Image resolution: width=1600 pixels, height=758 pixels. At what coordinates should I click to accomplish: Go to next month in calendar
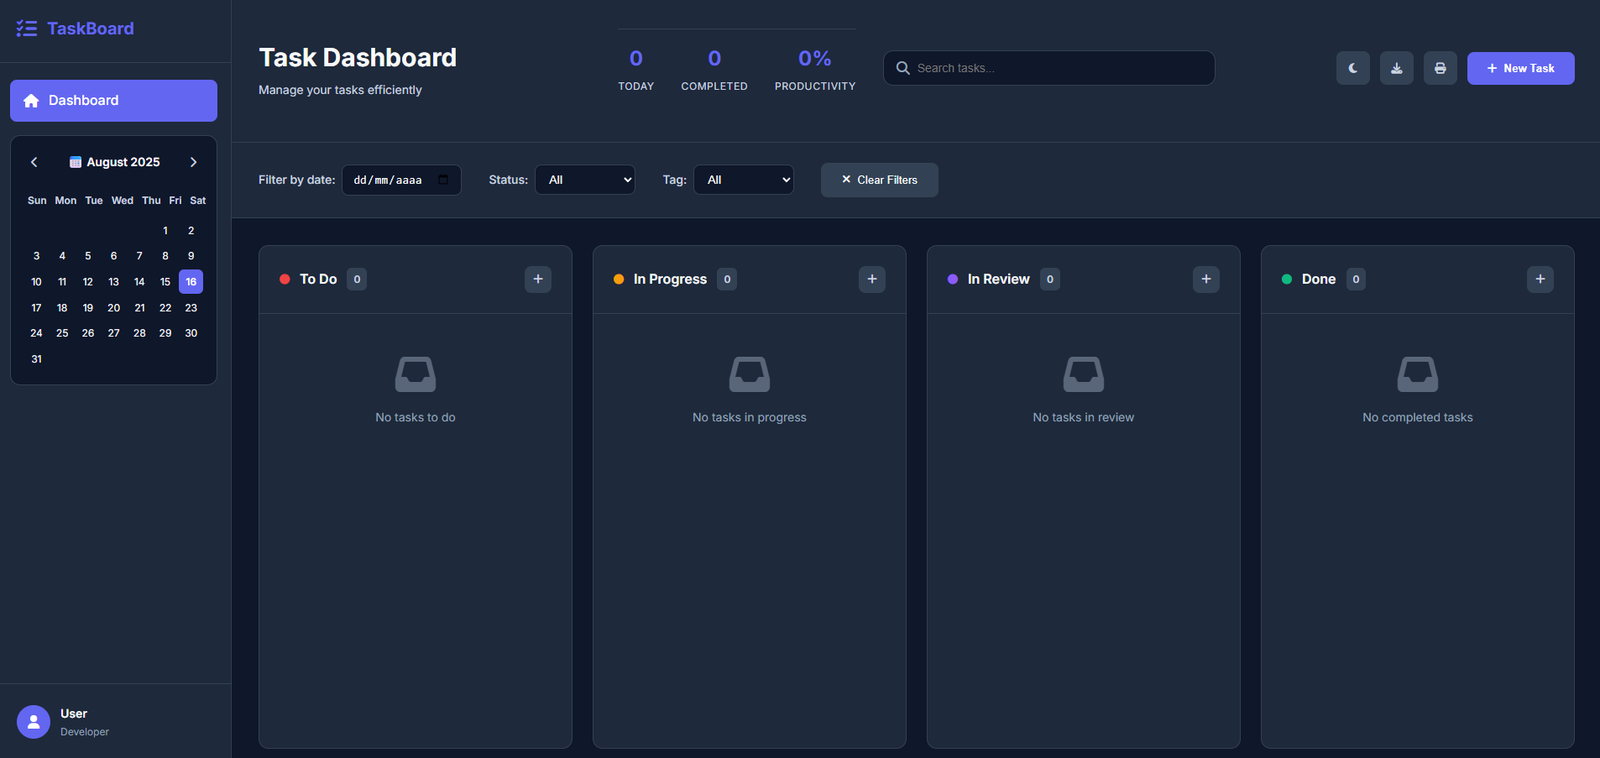pos(193,162)
